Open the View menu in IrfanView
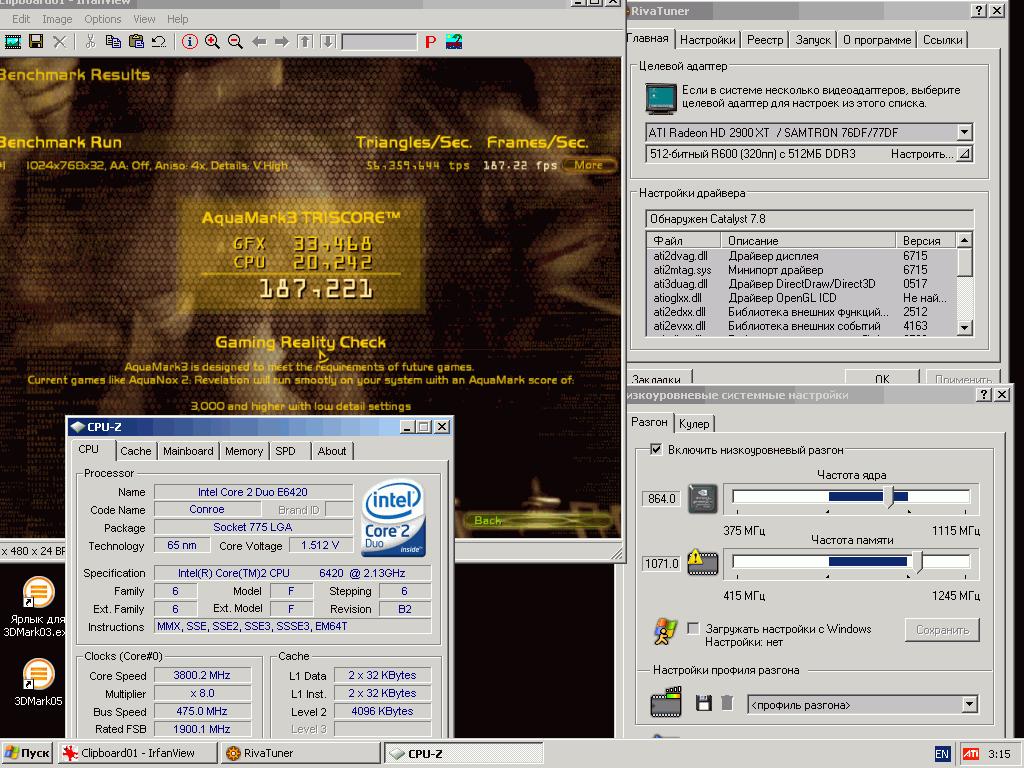Screen dimensions: 1024x768 pos(144,19)
